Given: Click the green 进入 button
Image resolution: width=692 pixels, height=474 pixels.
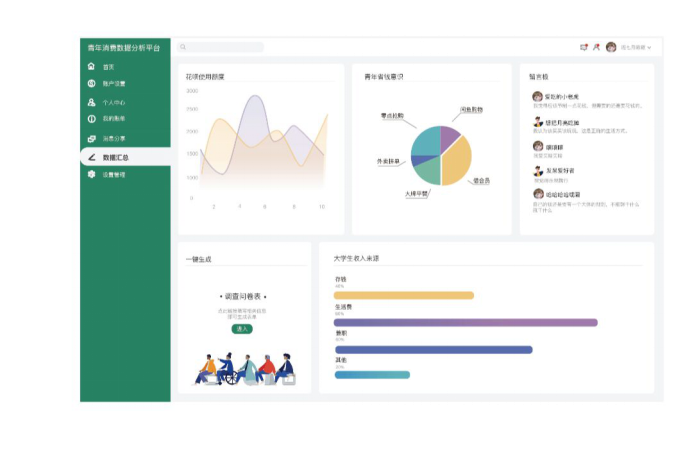Looking at the screenshot, I should pyautogui.click(x=242, y=329).
